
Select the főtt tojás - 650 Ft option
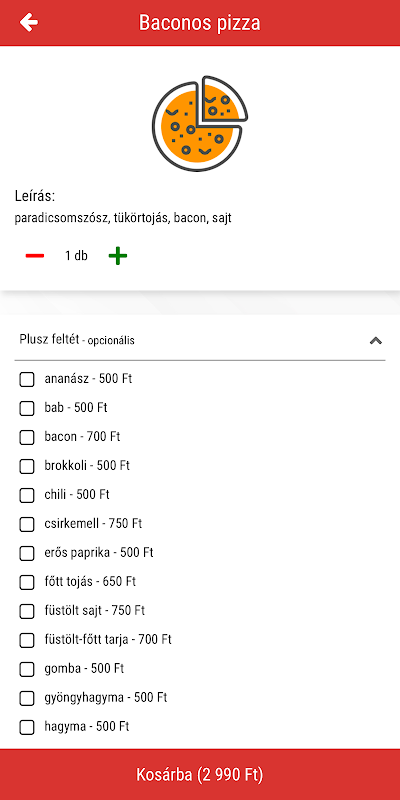click(x=27, y=582)
